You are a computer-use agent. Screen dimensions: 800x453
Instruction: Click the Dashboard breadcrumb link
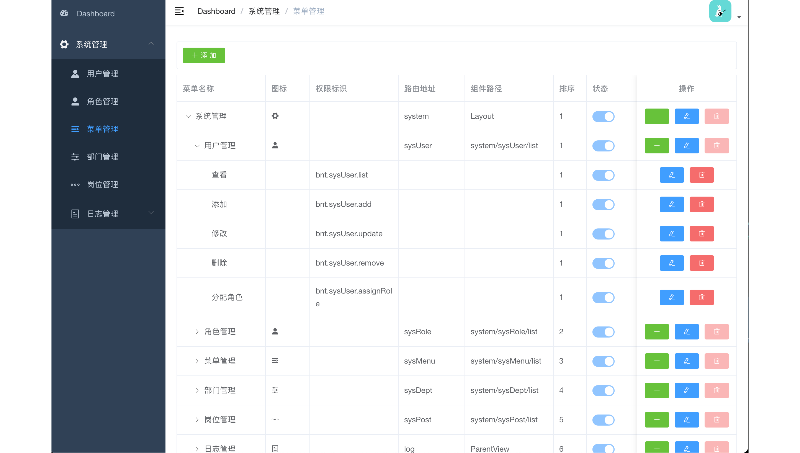coord(216,11)
